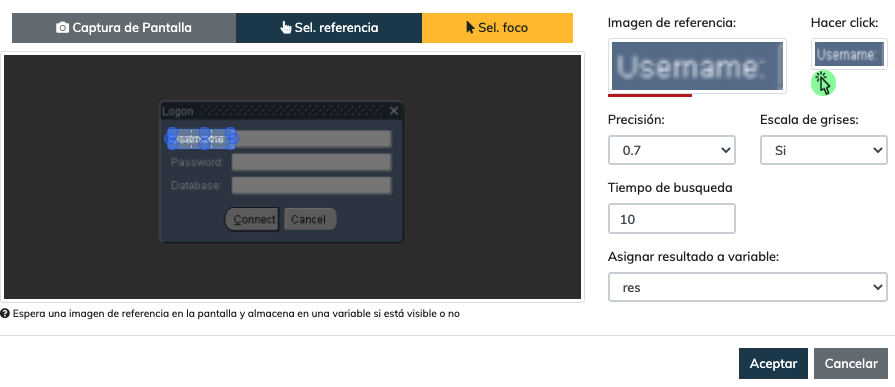The height and width of the screenshot is (387, 895).
Task: Click the Username field in Logon dialog
Action: [312, 139]
